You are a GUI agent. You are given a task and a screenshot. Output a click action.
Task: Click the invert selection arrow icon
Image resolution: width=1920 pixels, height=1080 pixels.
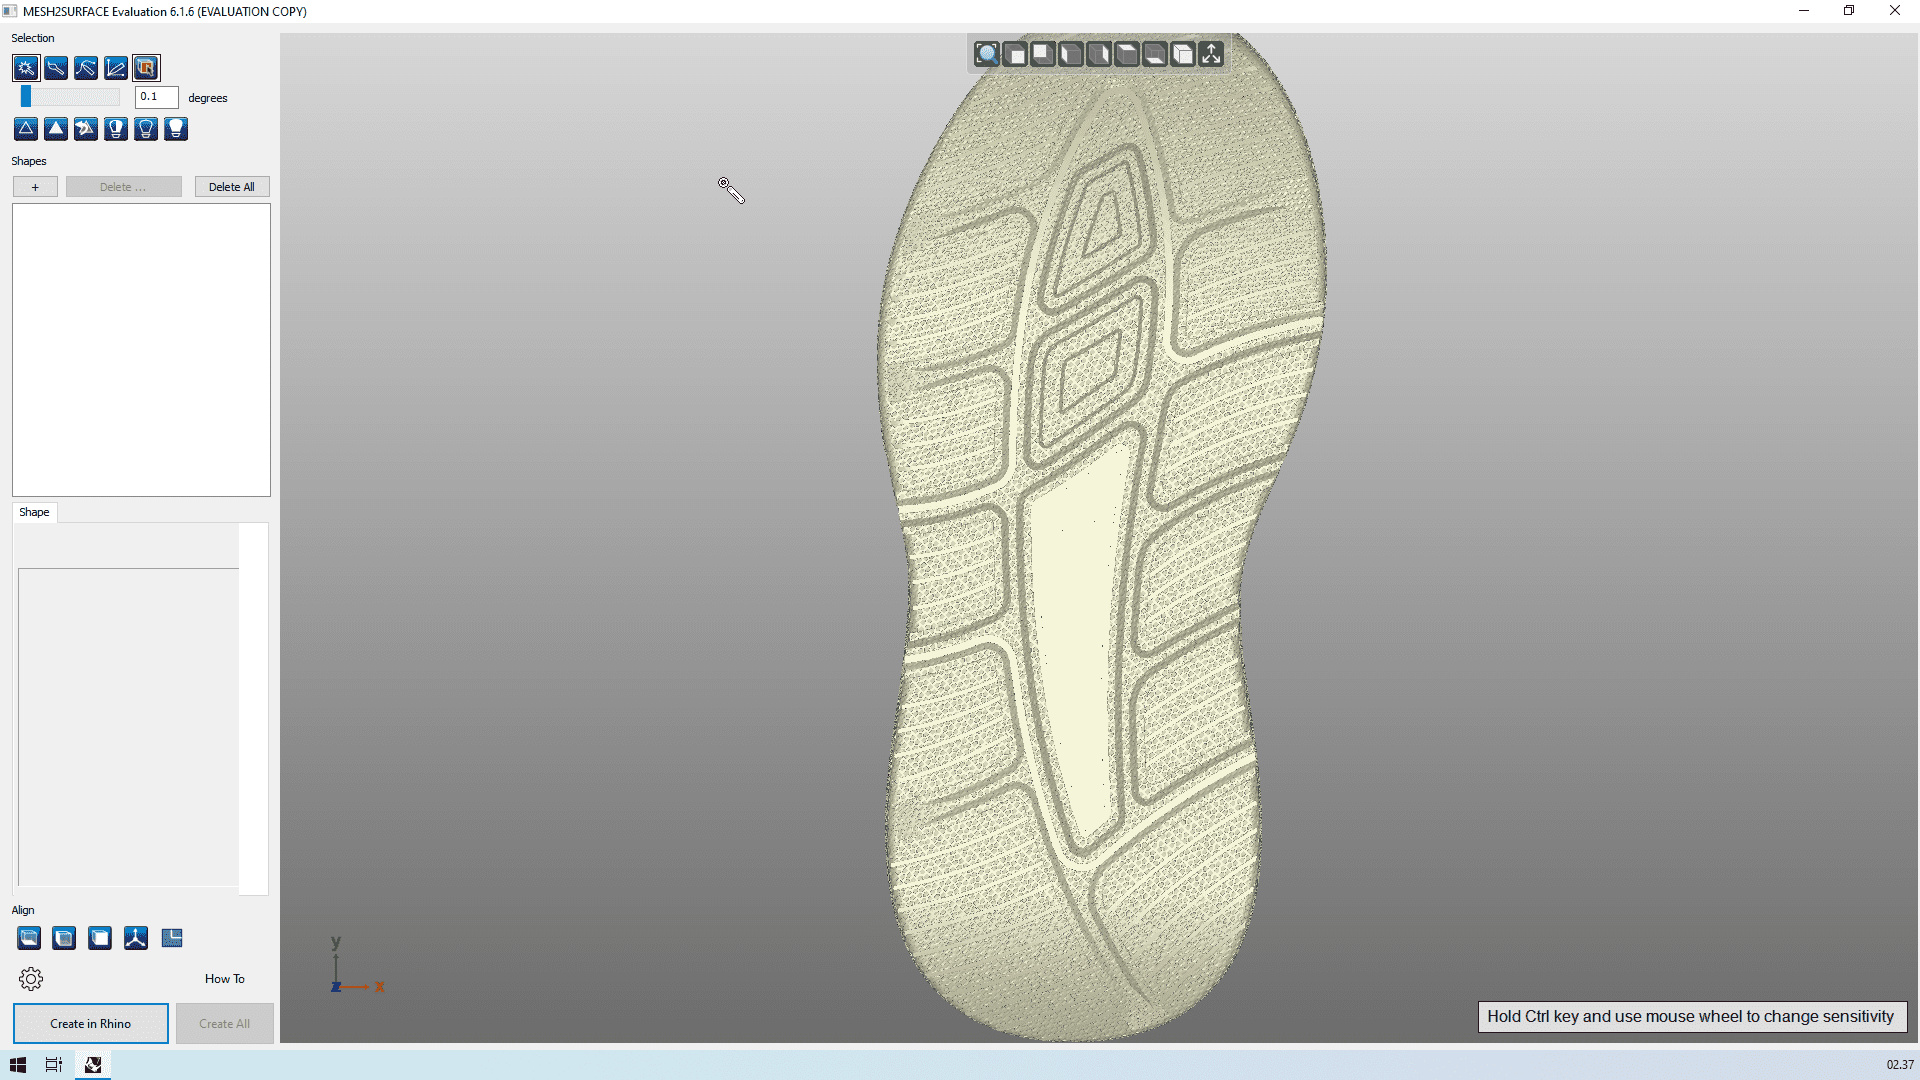[86, 128]
